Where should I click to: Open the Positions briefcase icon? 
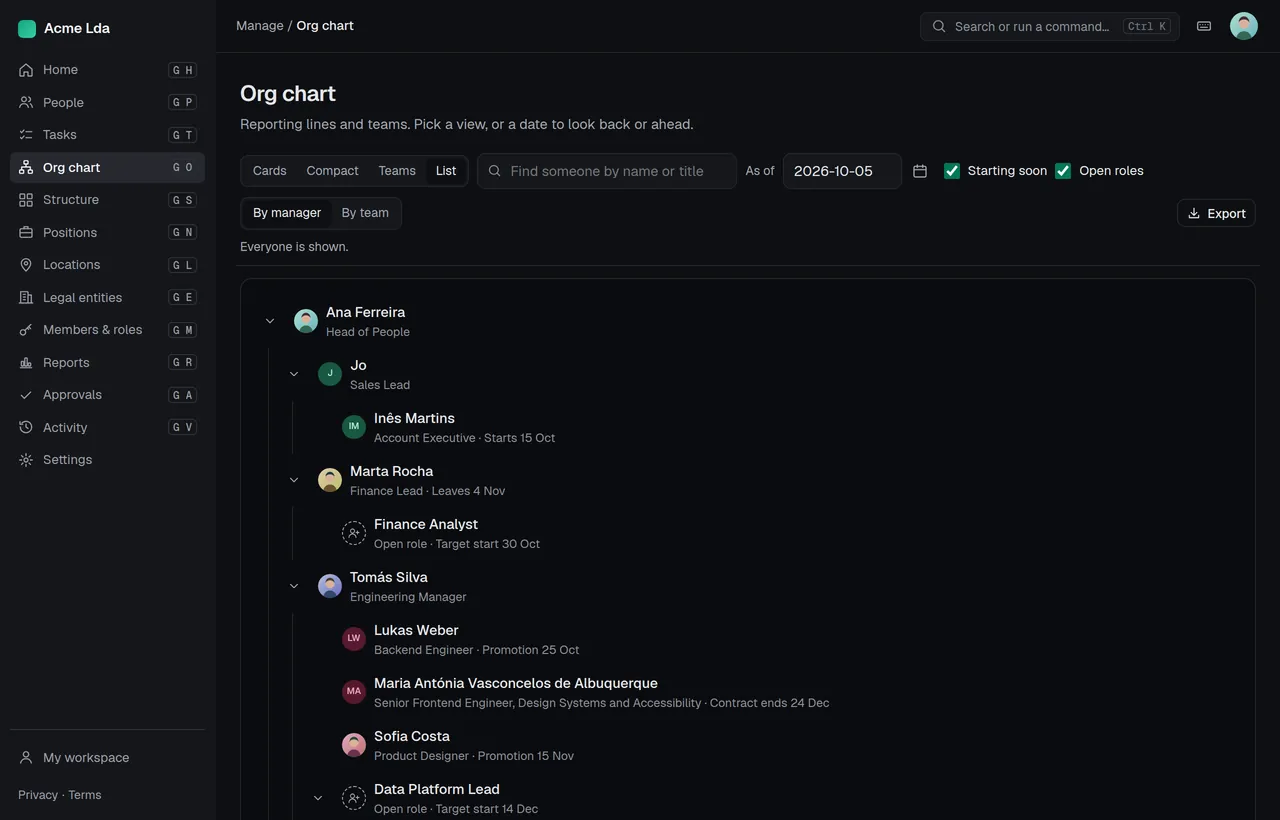pos(26,232)
